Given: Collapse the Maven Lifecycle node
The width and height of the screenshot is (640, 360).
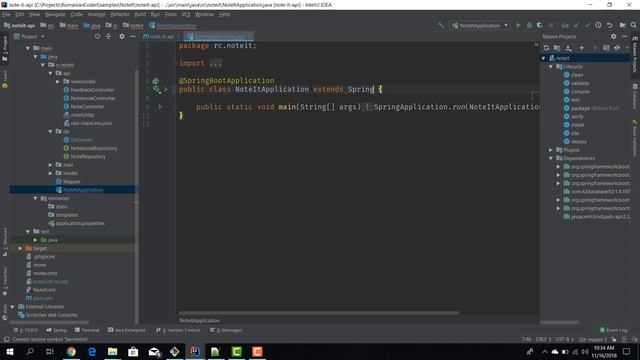Looking at the screenshot, I should pos(551,67).
